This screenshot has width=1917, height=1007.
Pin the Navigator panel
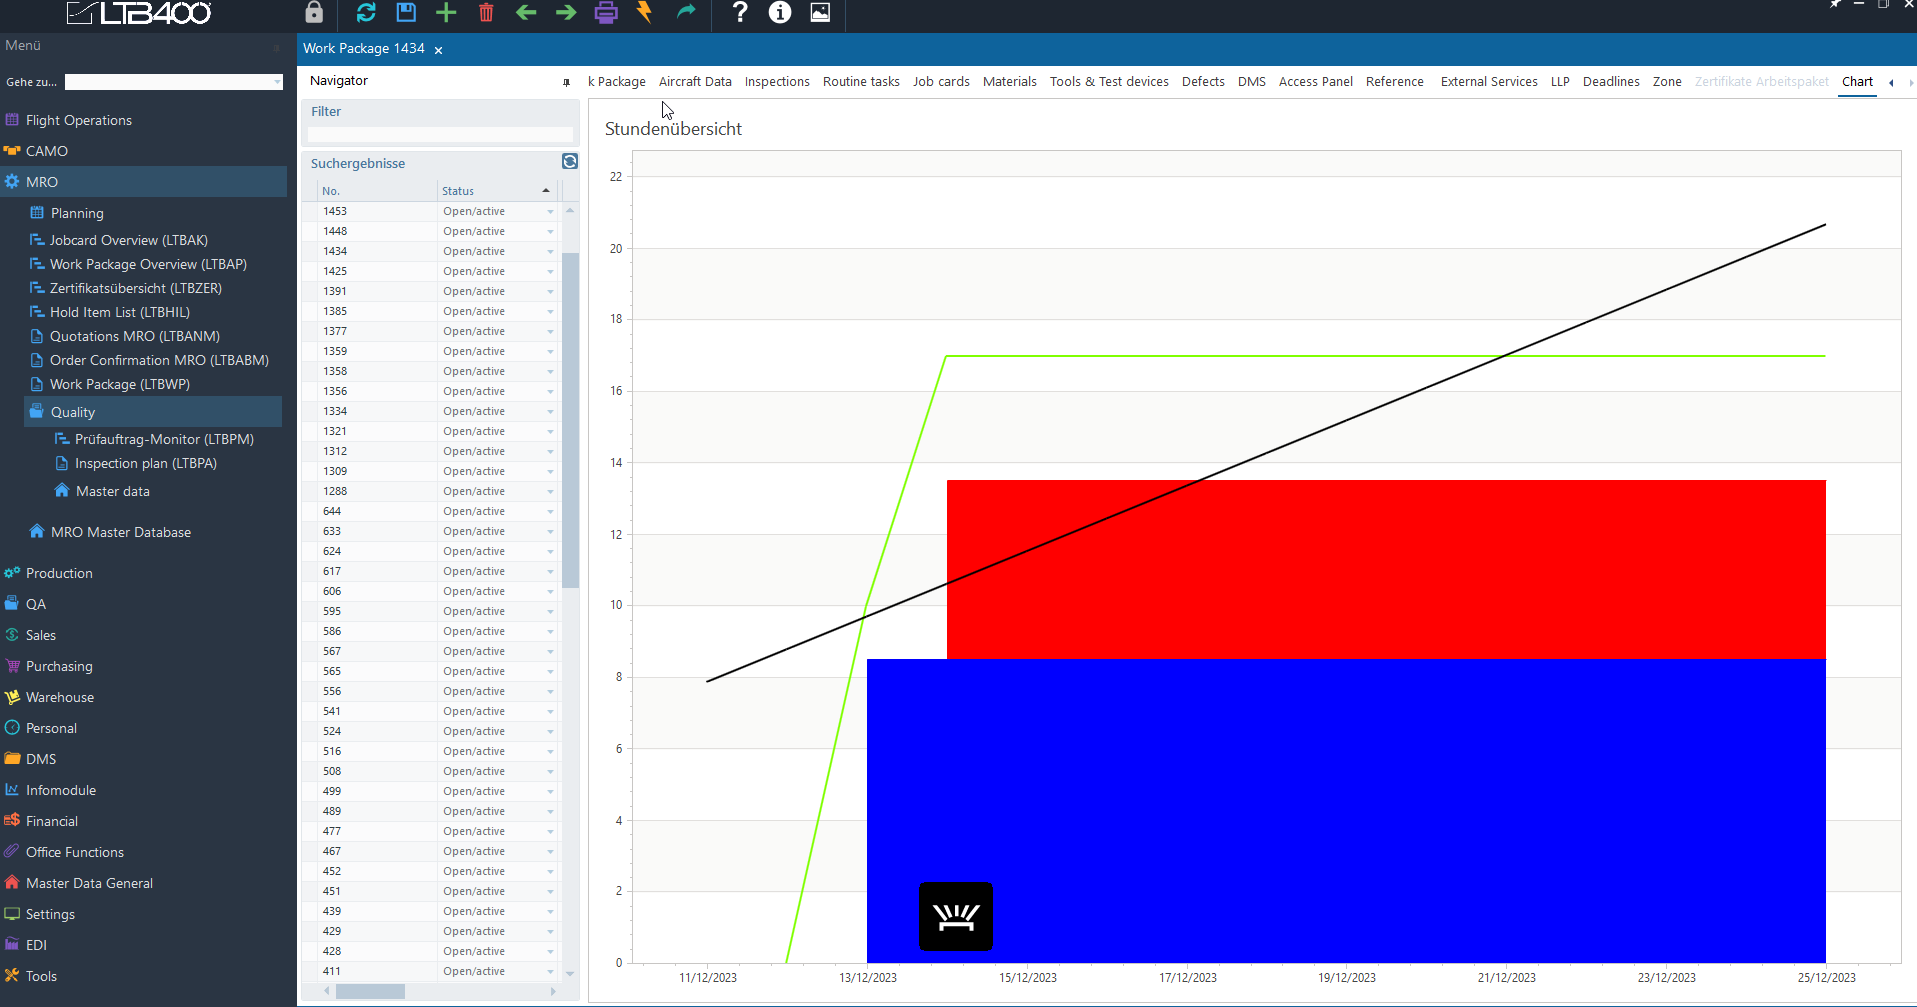[566, 82]
